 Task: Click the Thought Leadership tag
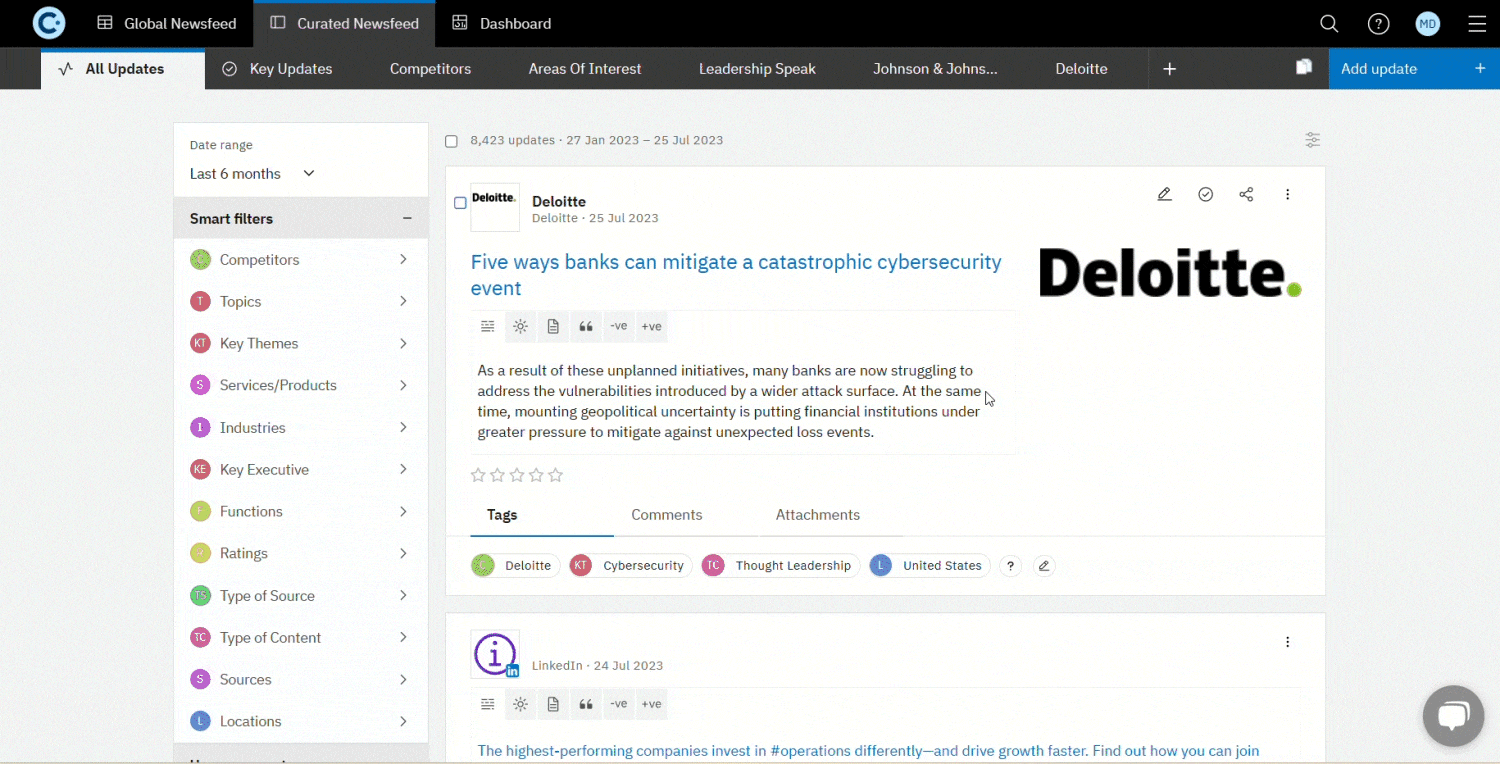781,566
